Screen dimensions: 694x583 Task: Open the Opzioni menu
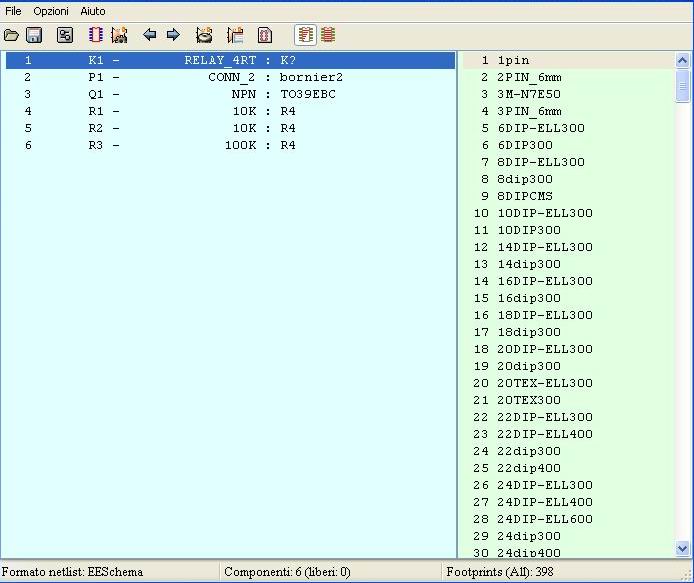[x=51, y=11]
